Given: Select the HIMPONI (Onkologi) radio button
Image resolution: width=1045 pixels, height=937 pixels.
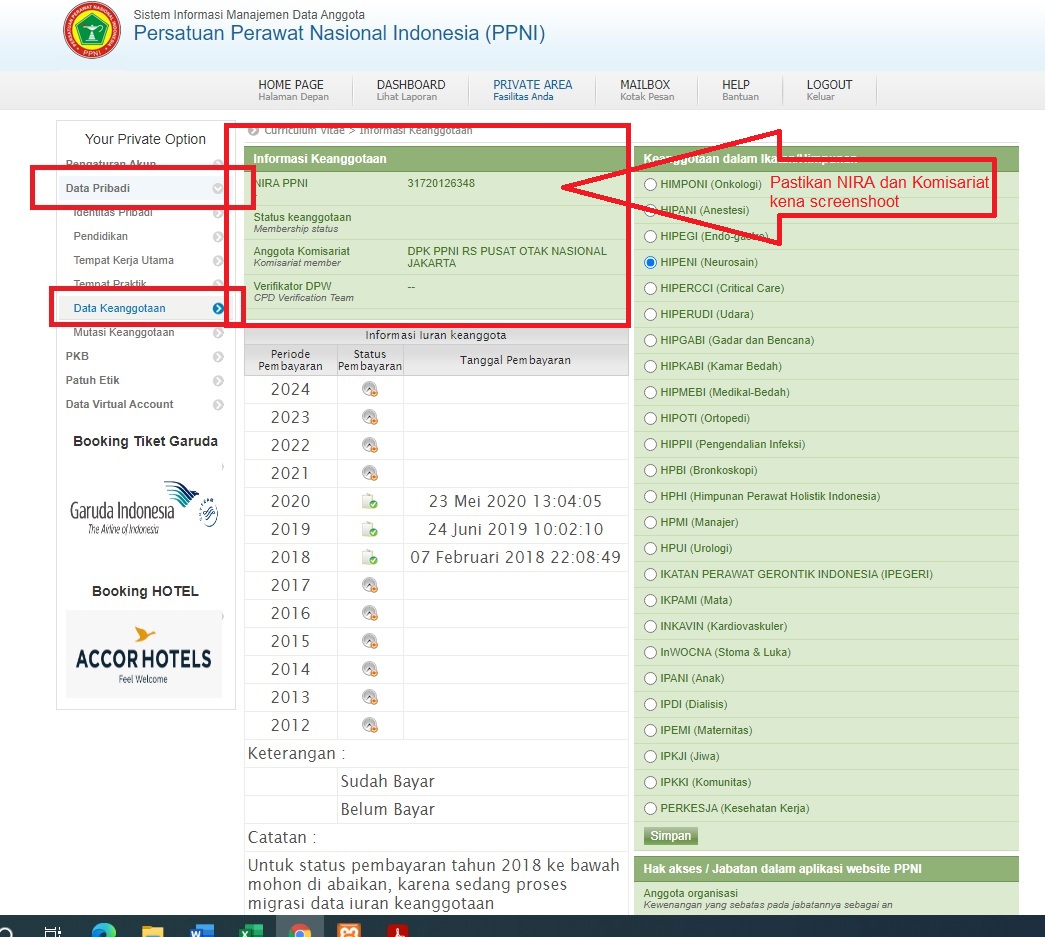Looking at the screenshot, I should [x=651, y=185].
